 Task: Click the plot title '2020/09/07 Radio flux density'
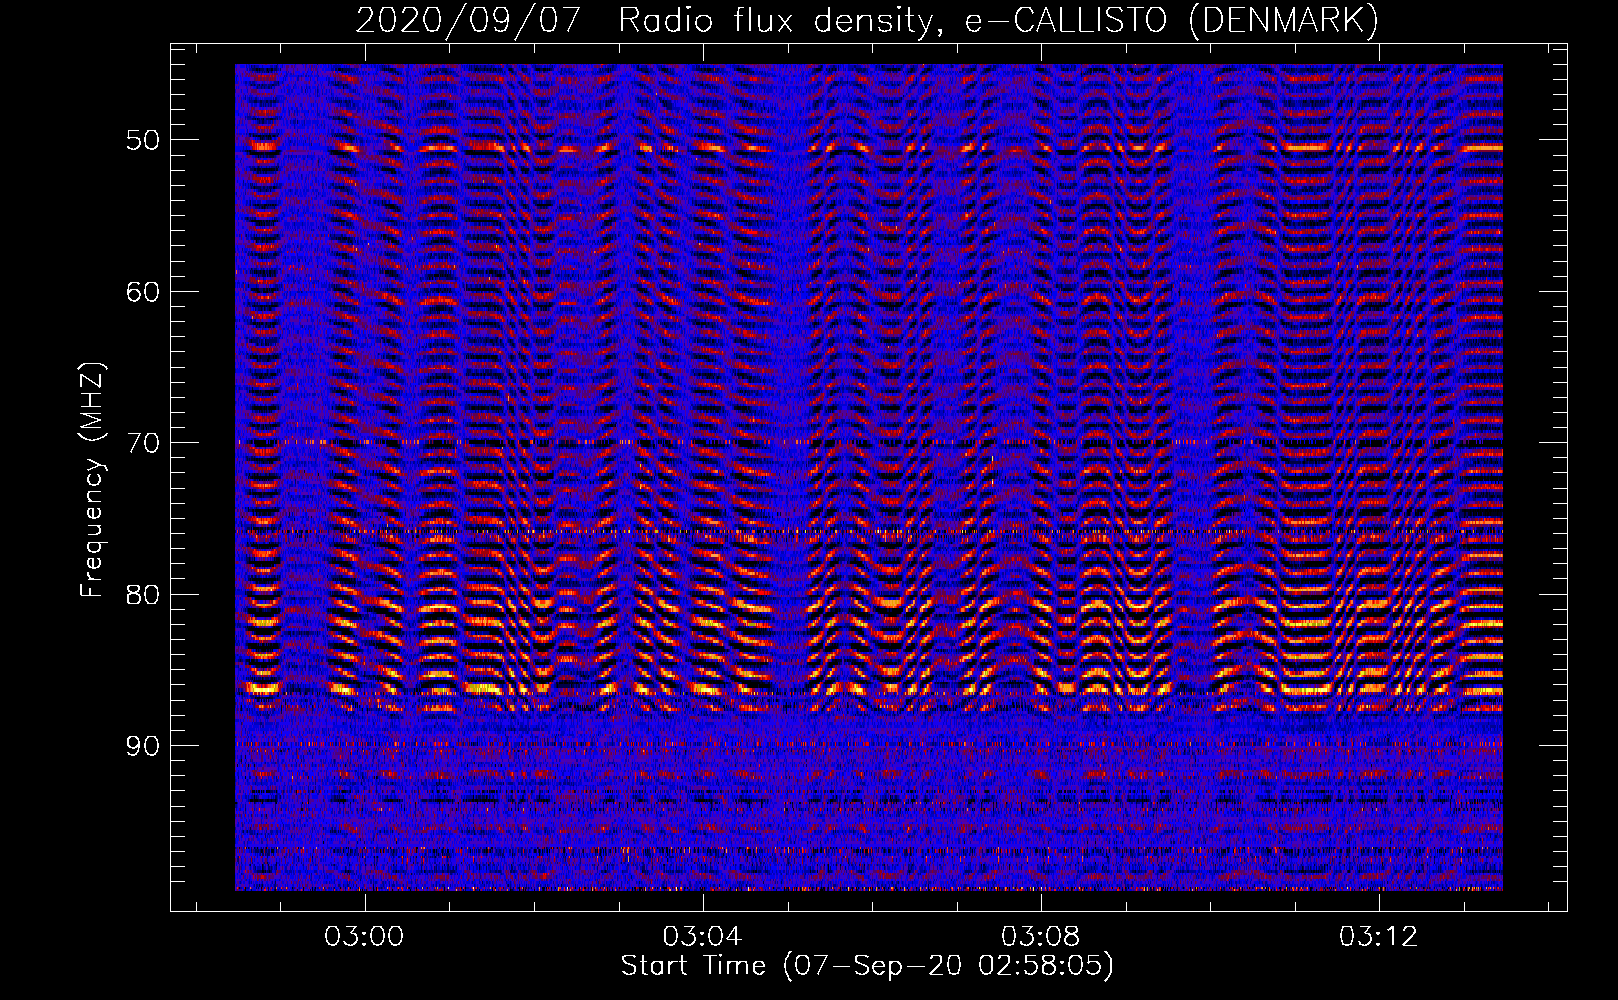[x=648, y=20]
